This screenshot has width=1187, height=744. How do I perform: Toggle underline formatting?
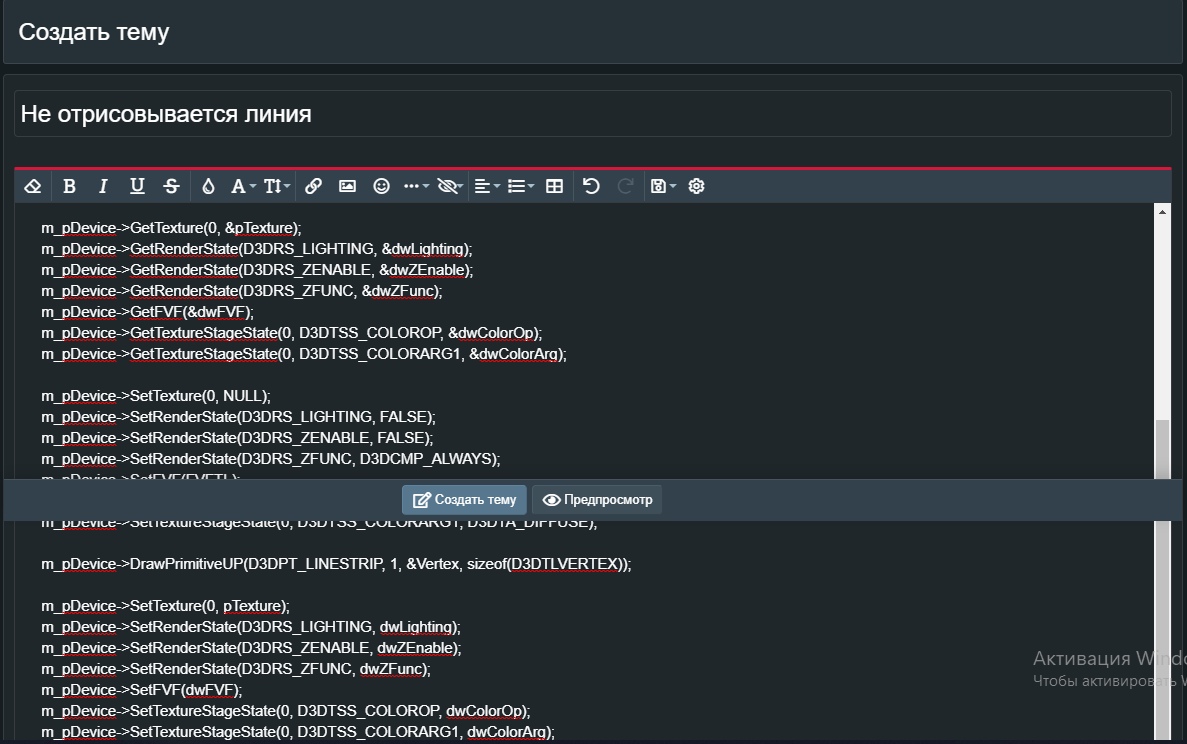click(137, 186)
